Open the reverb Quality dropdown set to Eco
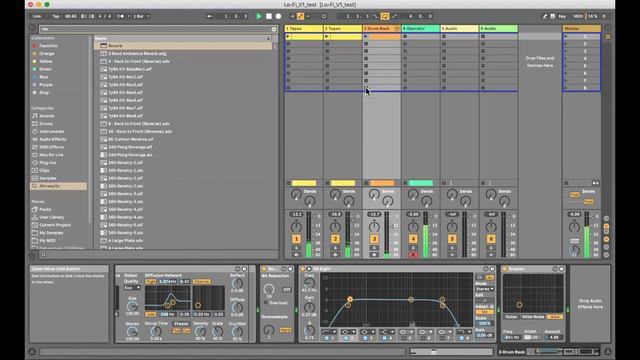The width and height of the screenshot is (640, 360). (132, 288)
